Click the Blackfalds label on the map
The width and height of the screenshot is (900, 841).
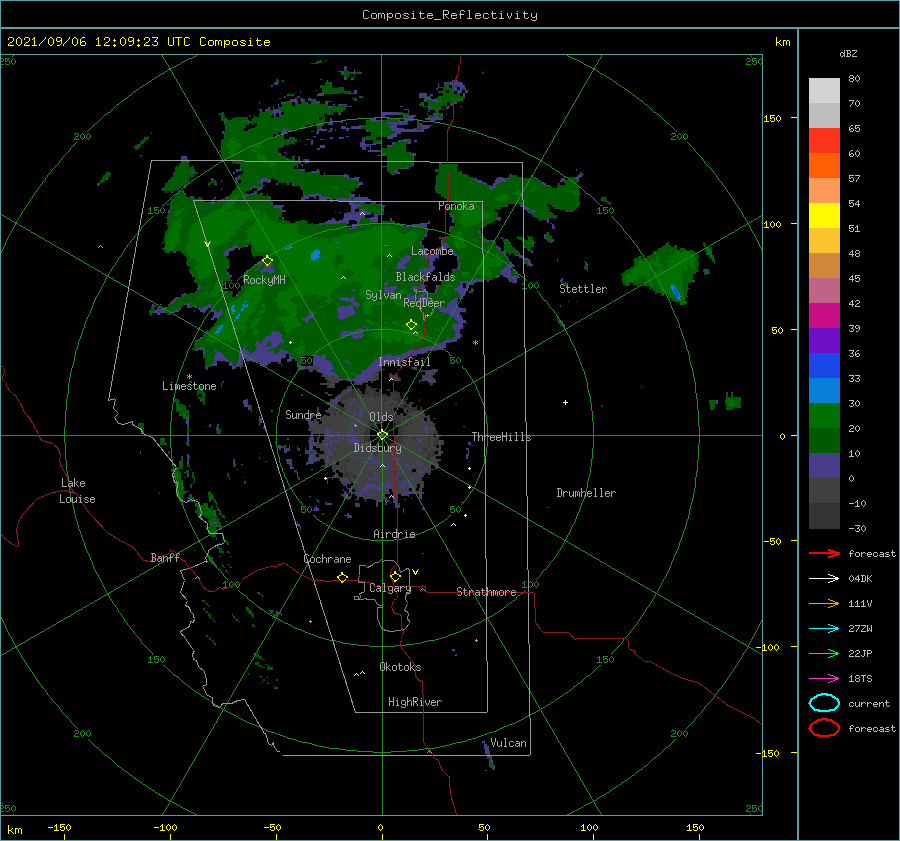tap(425, 277)
